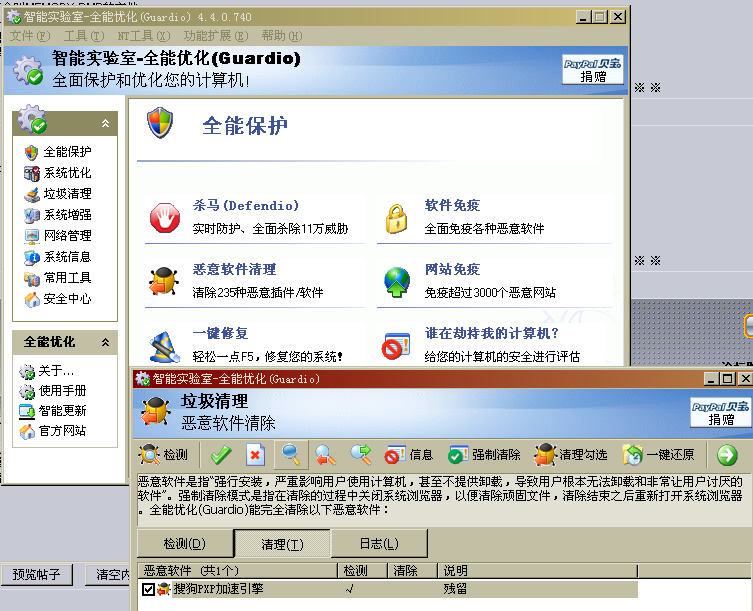Open 杀马(Defendio) link
The width and height of the screenshot is (753, 611).
click(x=245, y=206)
